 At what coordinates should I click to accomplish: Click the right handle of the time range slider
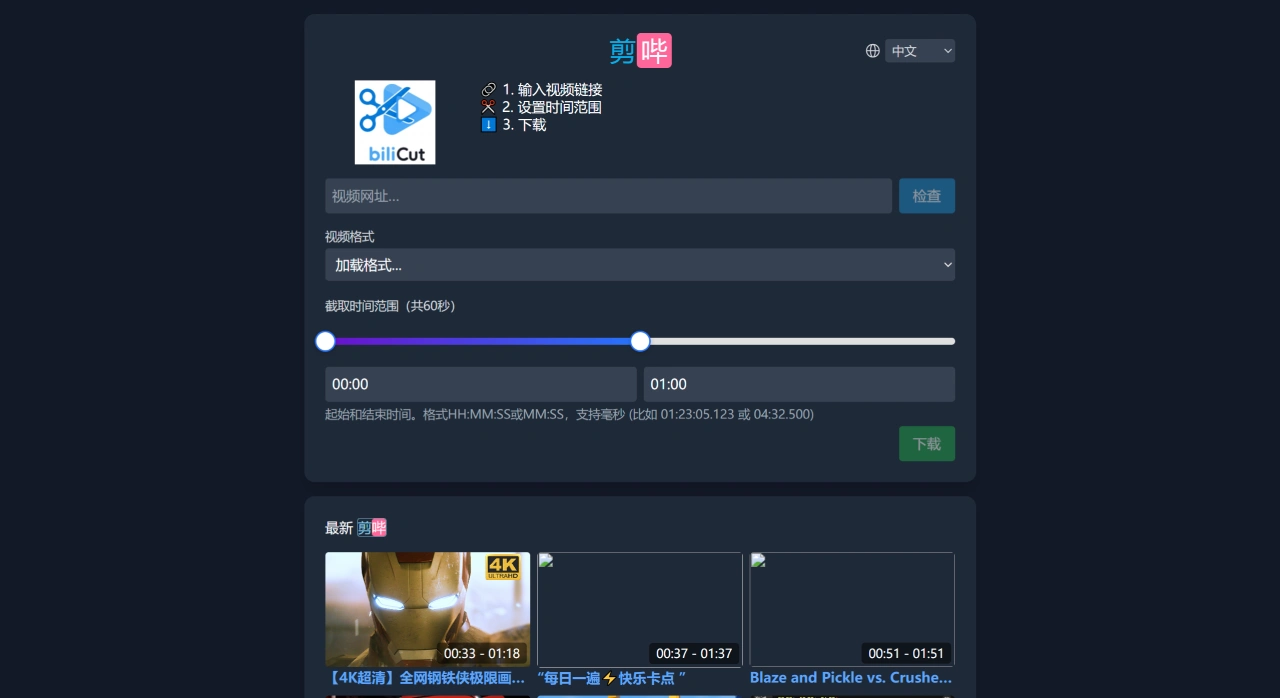pos(640,341)
